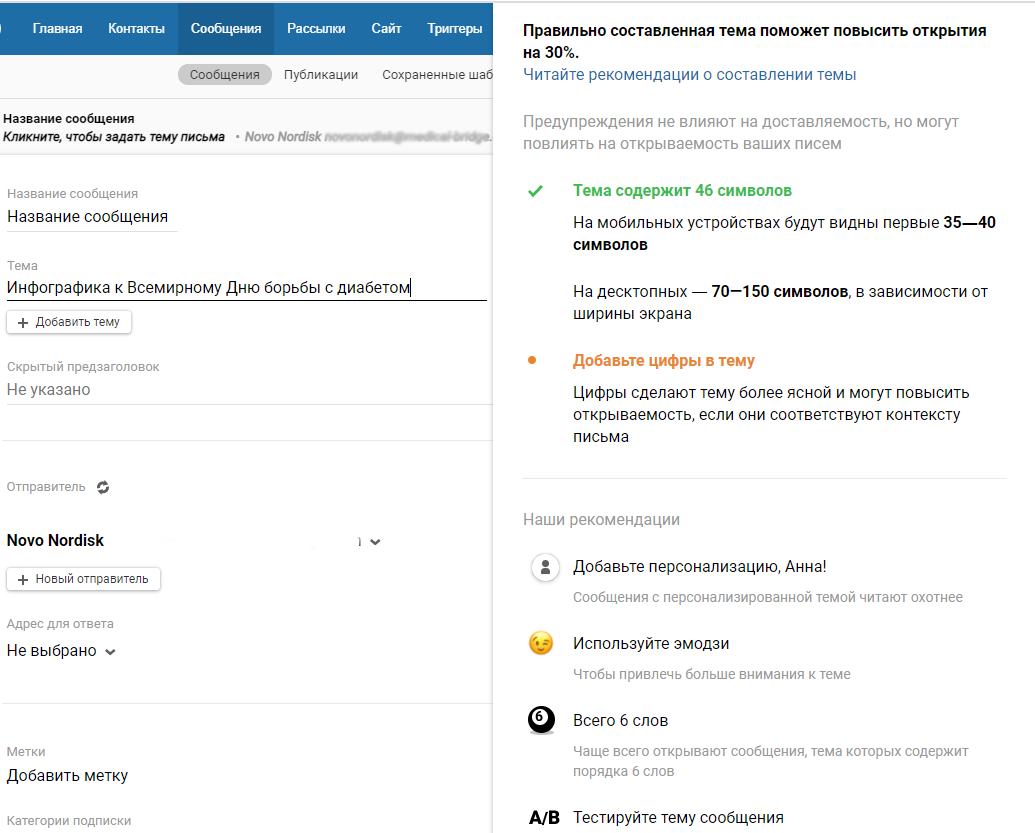Click the subject line input field
This screenshot has width=1035, height=833.
tap(245, 289)
